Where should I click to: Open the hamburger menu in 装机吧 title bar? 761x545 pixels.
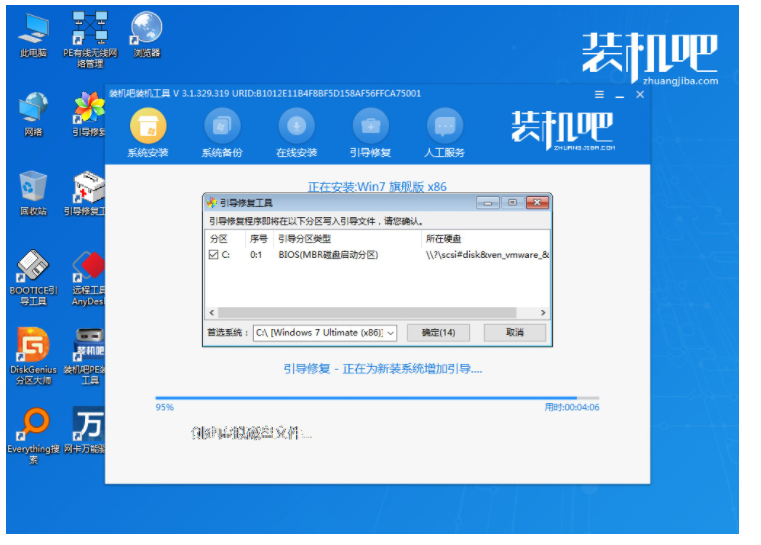point(599,95)
